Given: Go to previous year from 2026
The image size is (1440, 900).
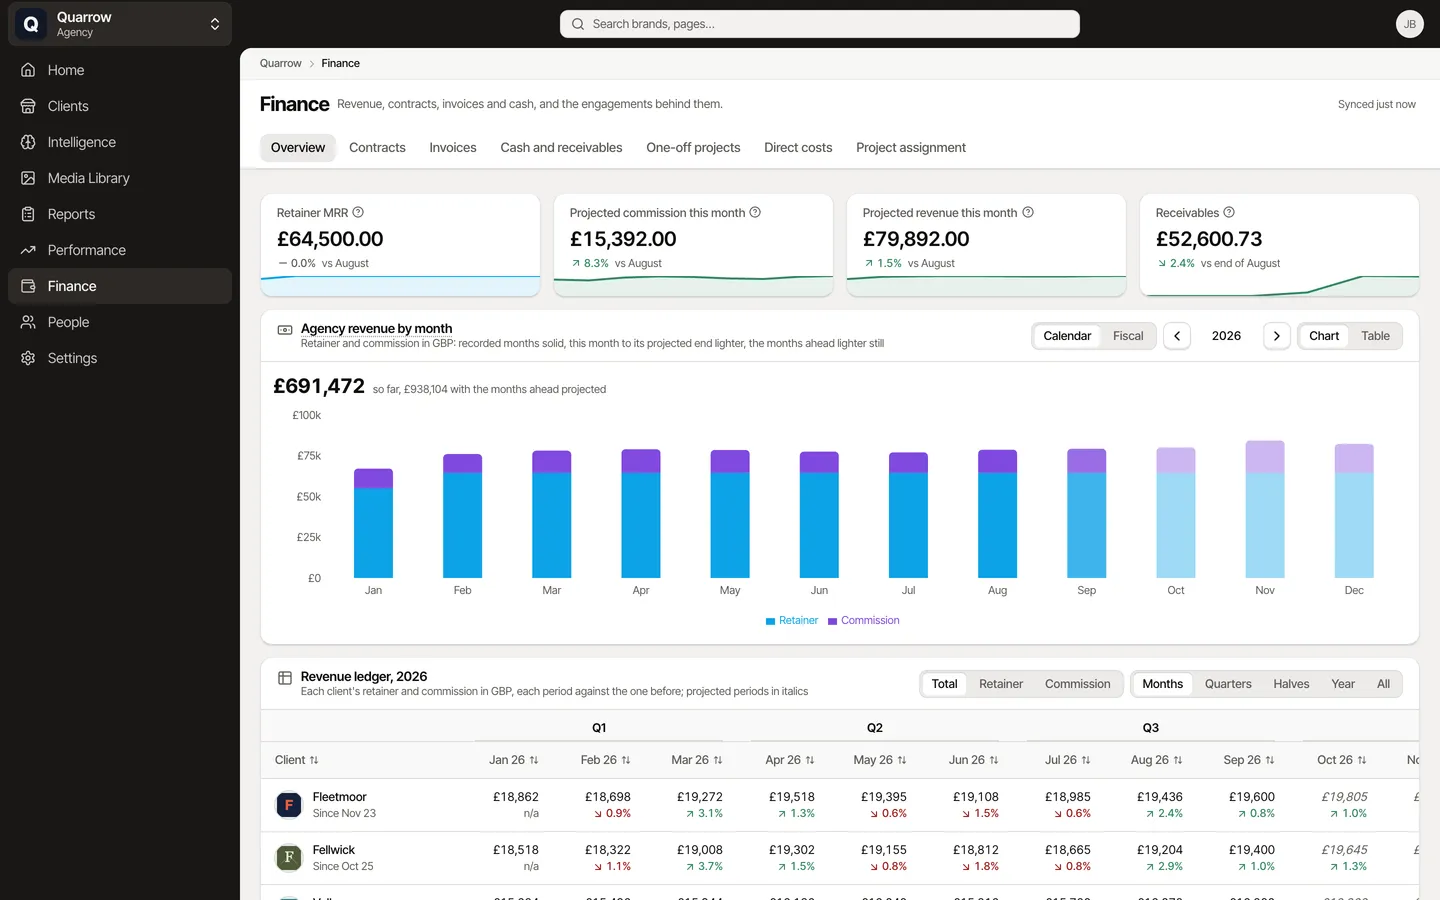Looking at the screenshot, I should 1177,336.
